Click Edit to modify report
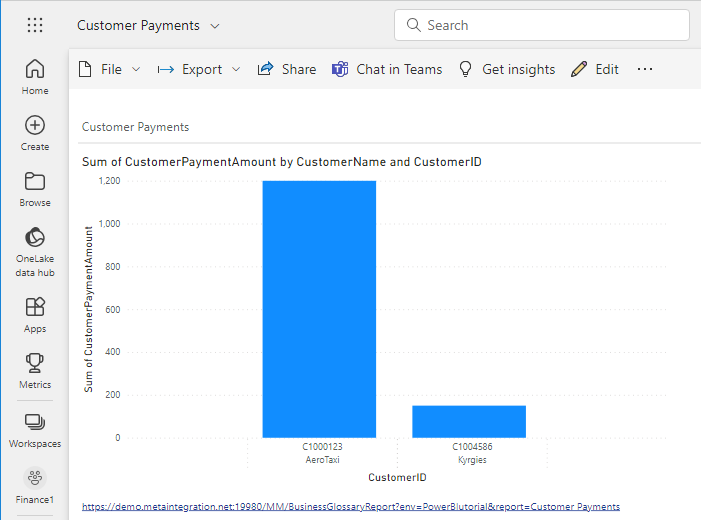 (x=595, y=69)
